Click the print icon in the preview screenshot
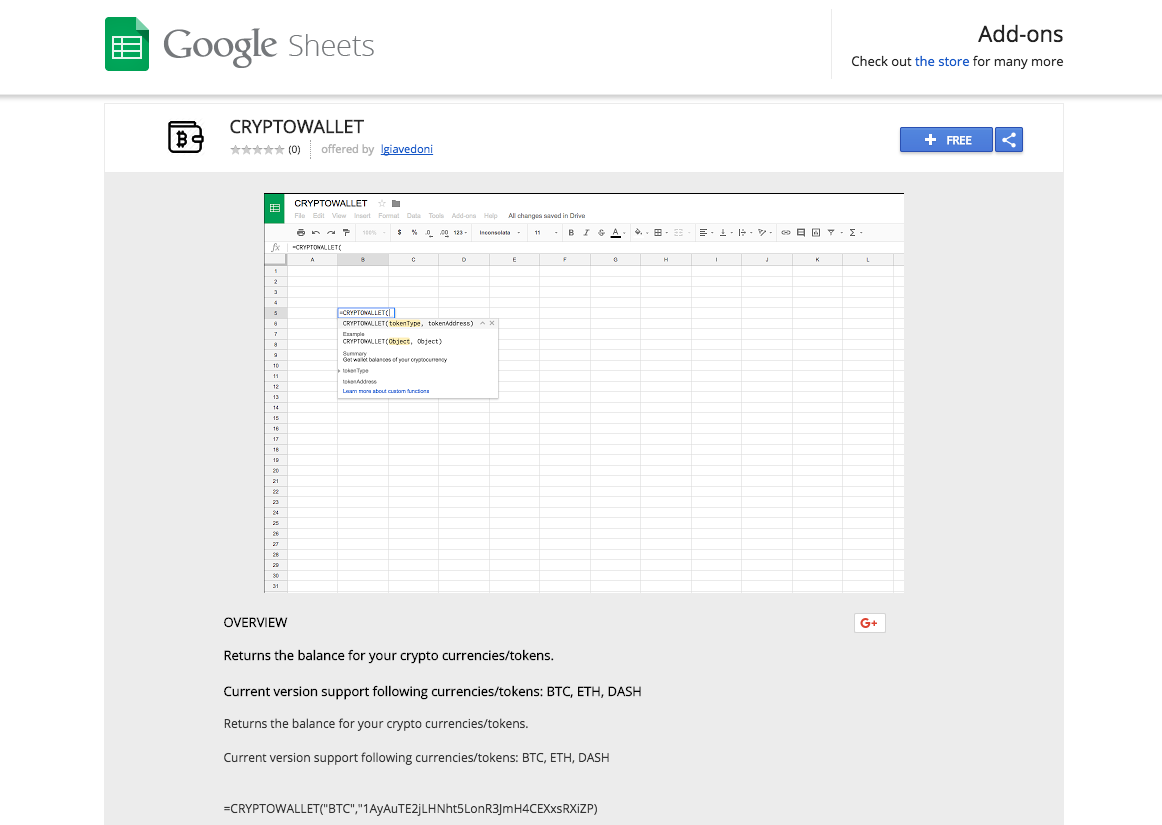 pos(301,233)
